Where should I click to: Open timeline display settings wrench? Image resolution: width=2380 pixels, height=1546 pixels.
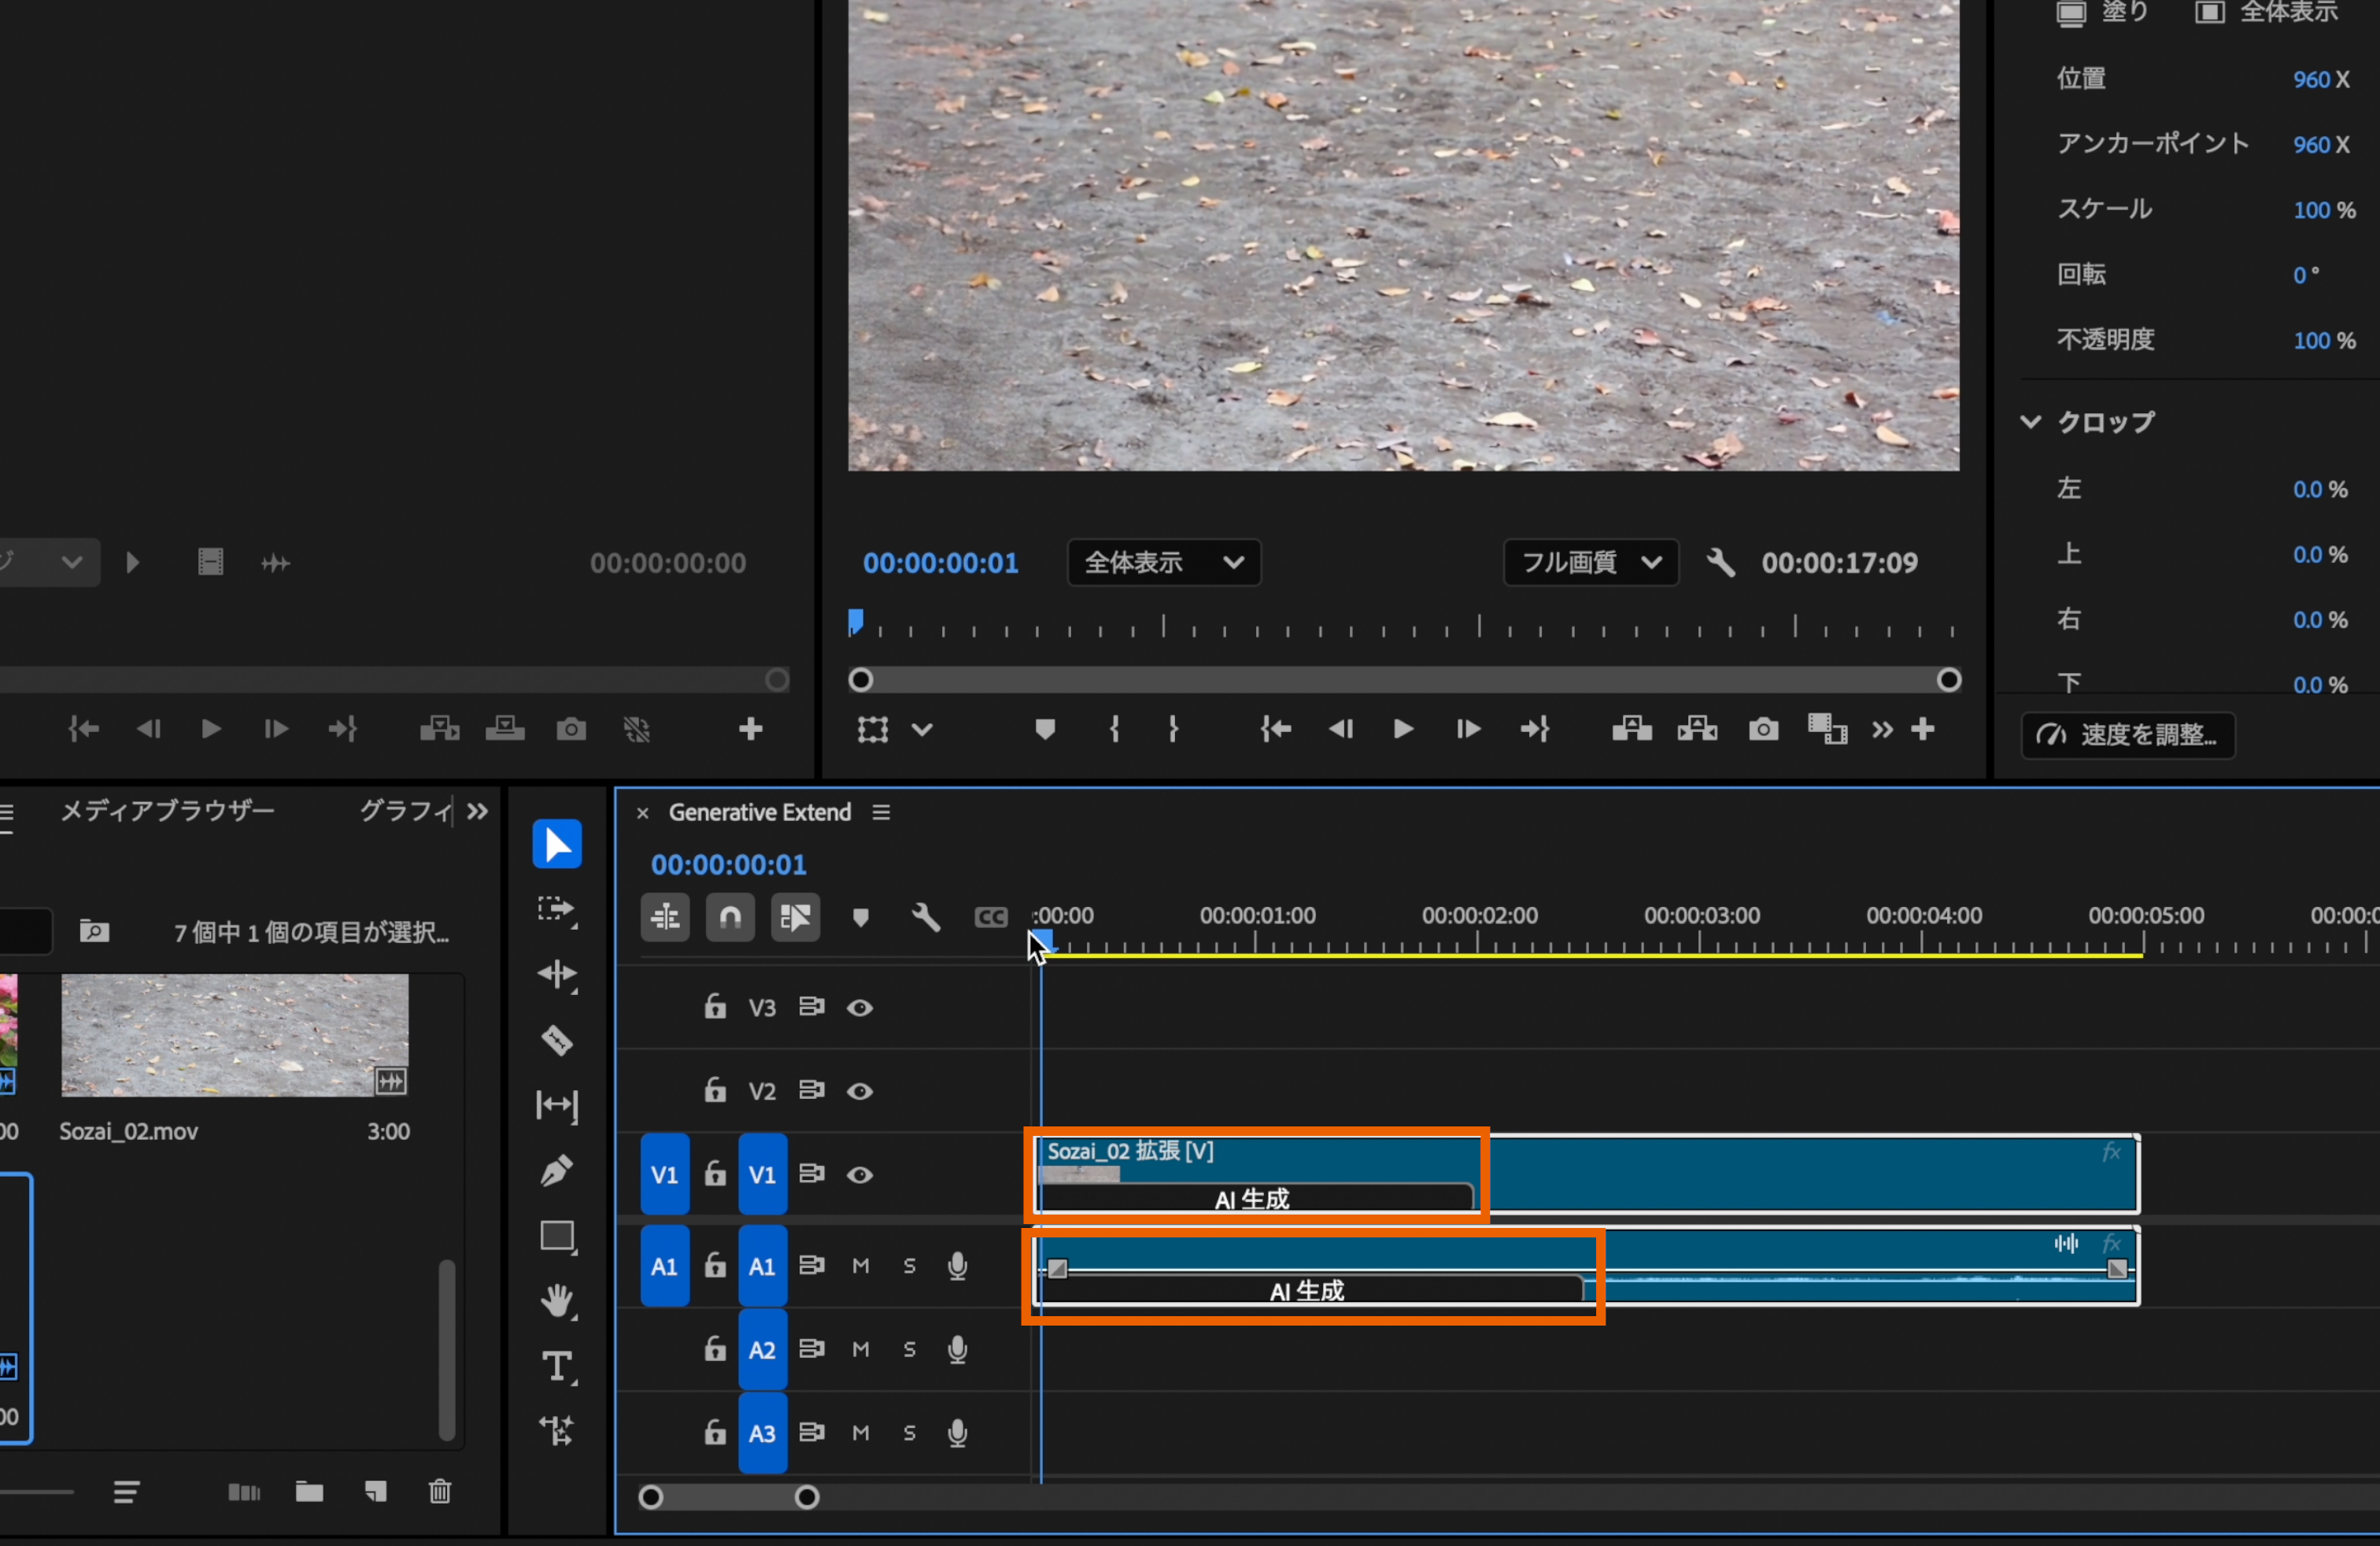[925, 917]
